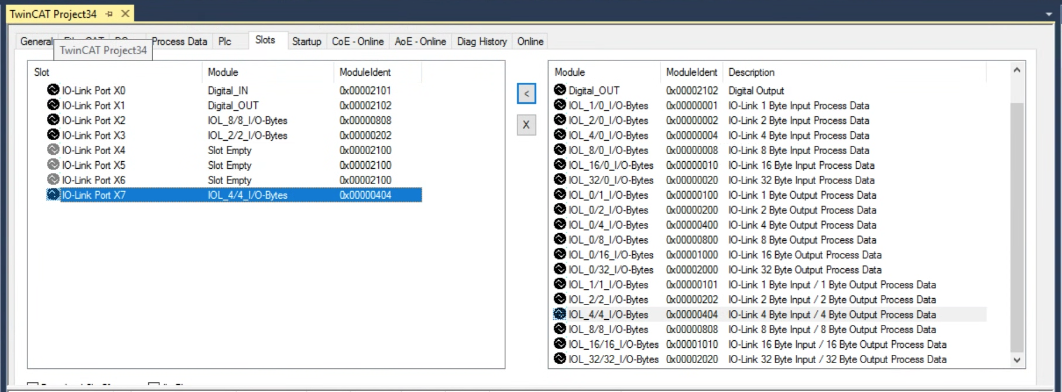Click the IOL_1/0_I/O-Bytes module icon
Screen dimensions: 1062x392
point(559,105)
